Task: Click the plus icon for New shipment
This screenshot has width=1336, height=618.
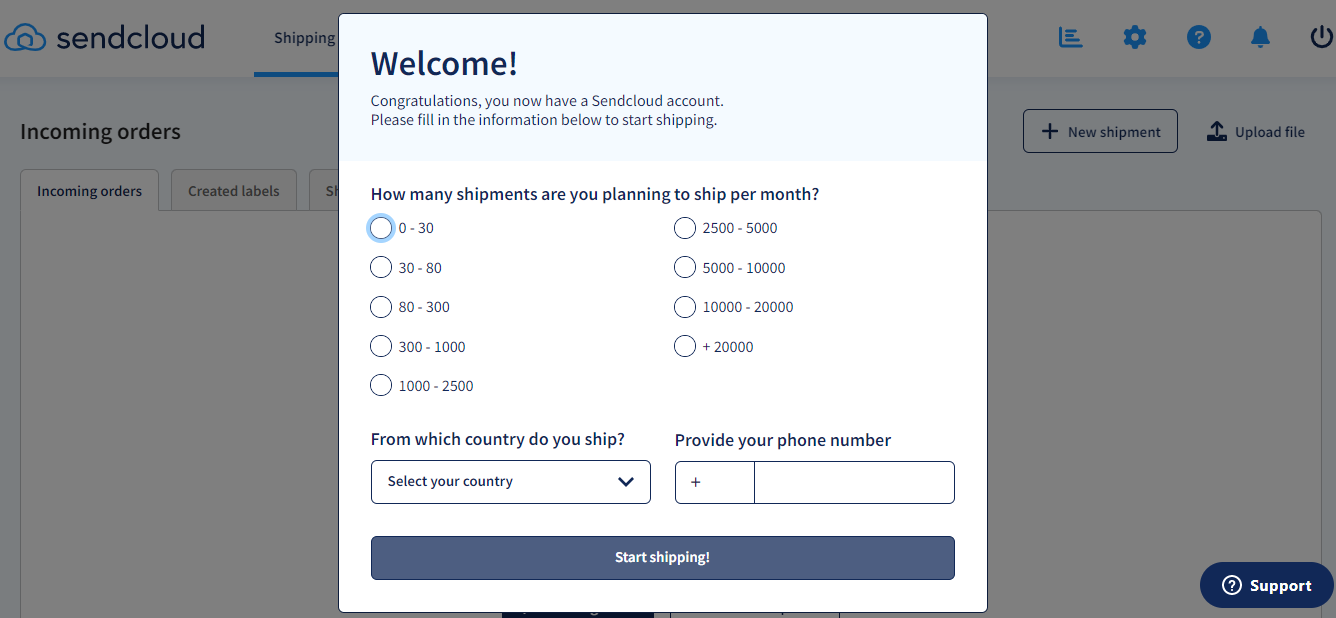Action: [x=1050, y=131]
